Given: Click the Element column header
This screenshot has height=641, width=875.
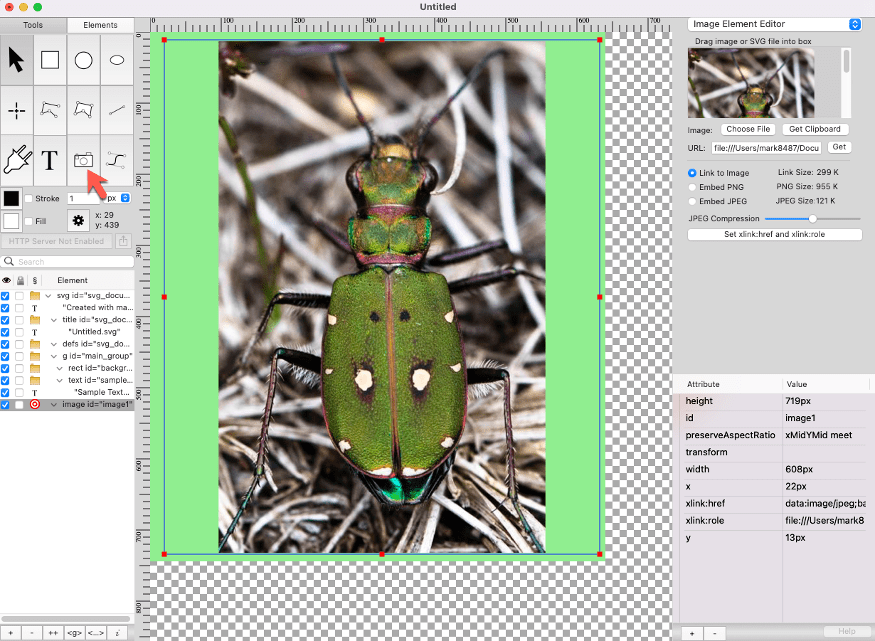Looking at the screenshot, I should tap(73, 280).
